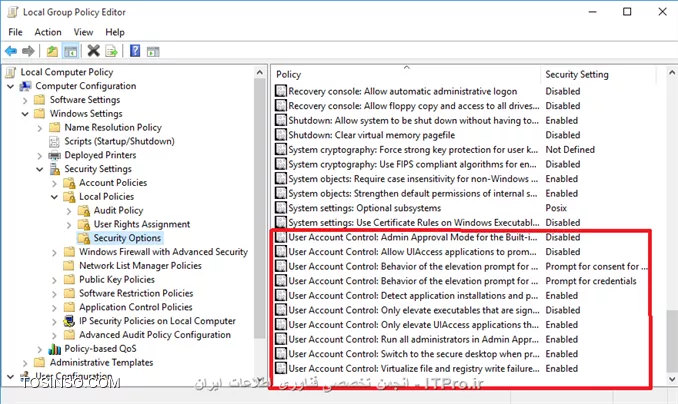Click Windows Firewall with Advanced Security folder icon

click(x=69, y=252)
